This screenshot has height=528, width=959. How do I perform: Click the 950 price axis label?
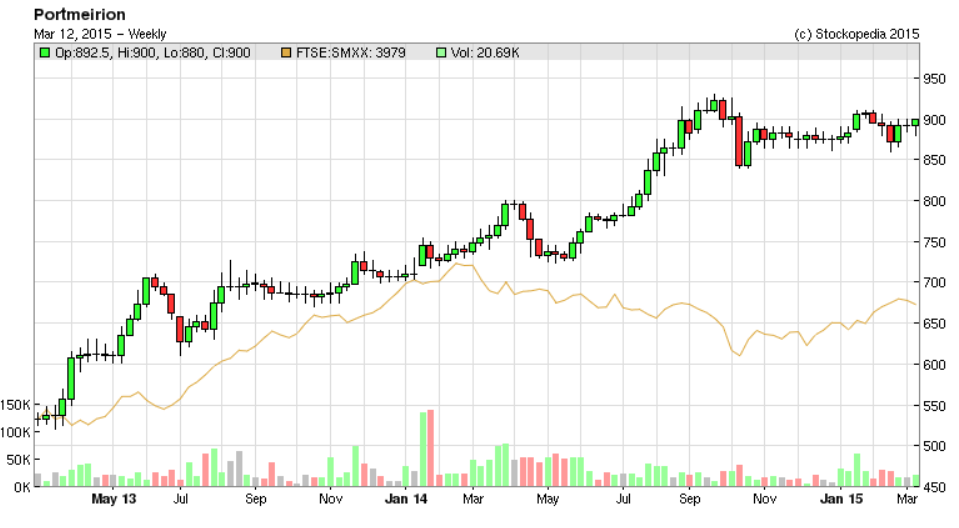(934, 79)
